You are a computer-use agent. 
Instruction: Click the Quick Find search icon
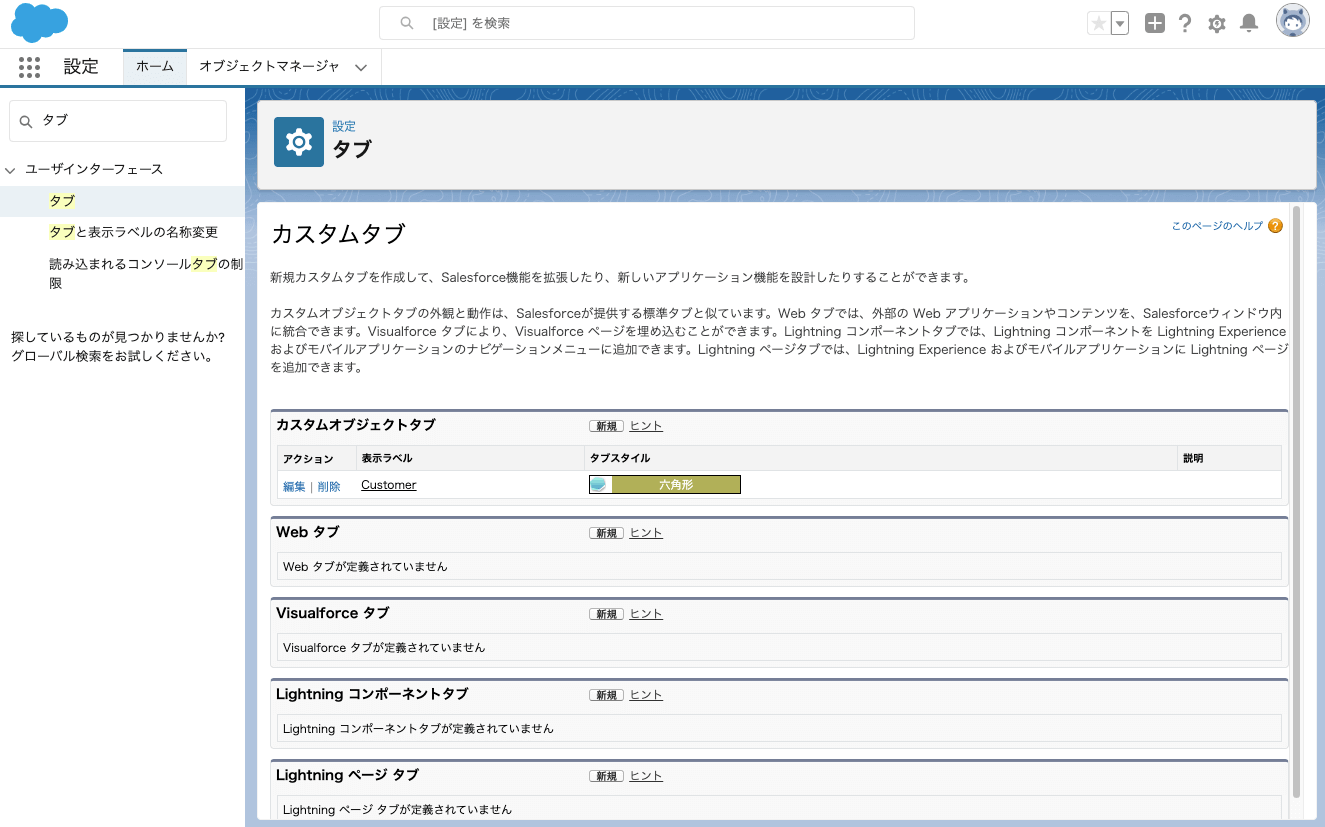26,120
